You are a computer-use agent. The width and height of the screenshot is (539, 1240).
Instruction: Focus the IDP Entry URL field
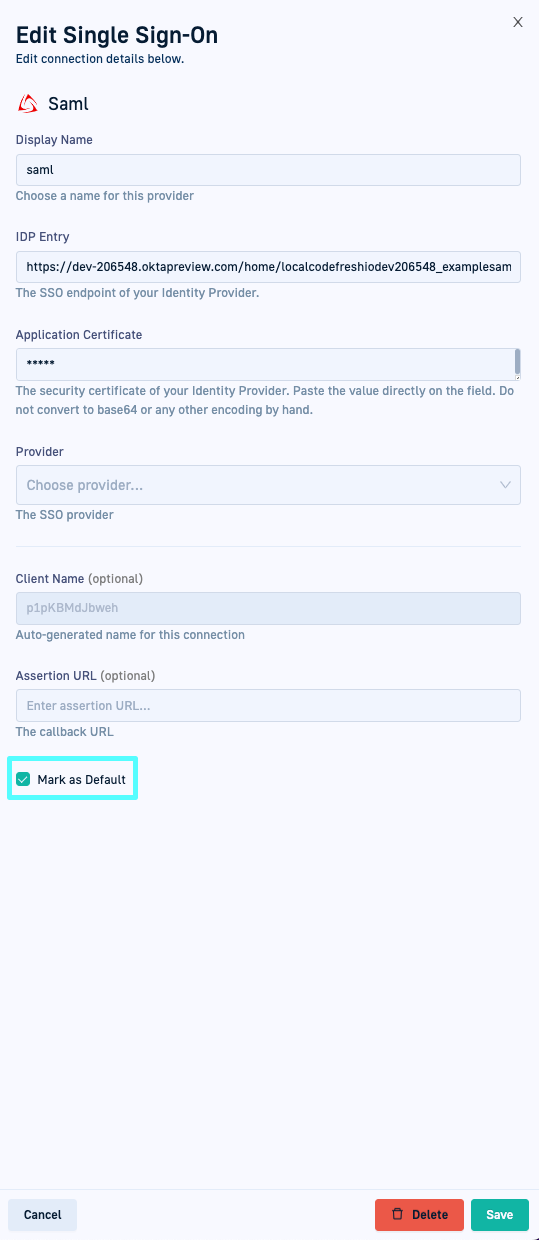(268, 267)
